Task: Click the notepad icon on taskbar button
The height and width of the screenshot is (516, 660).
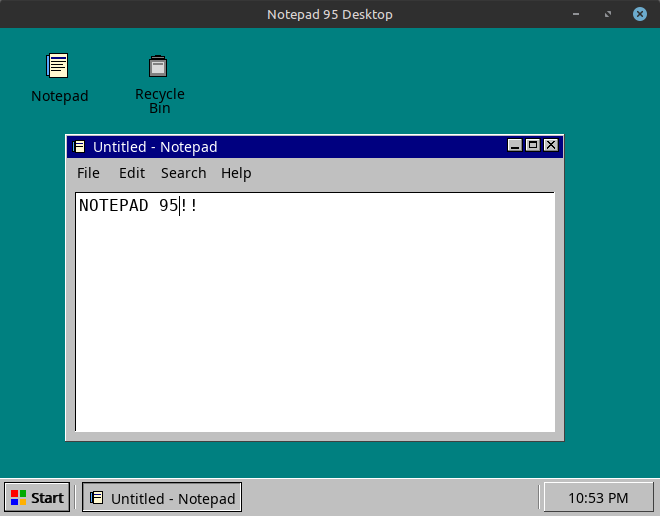Action: [96, 497]
